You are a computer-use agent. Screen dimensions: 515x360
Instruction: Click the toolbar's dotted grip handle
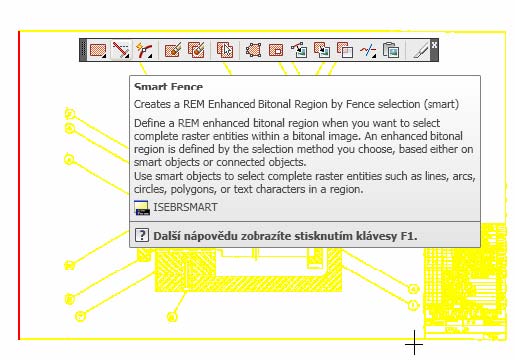point(83,50)
